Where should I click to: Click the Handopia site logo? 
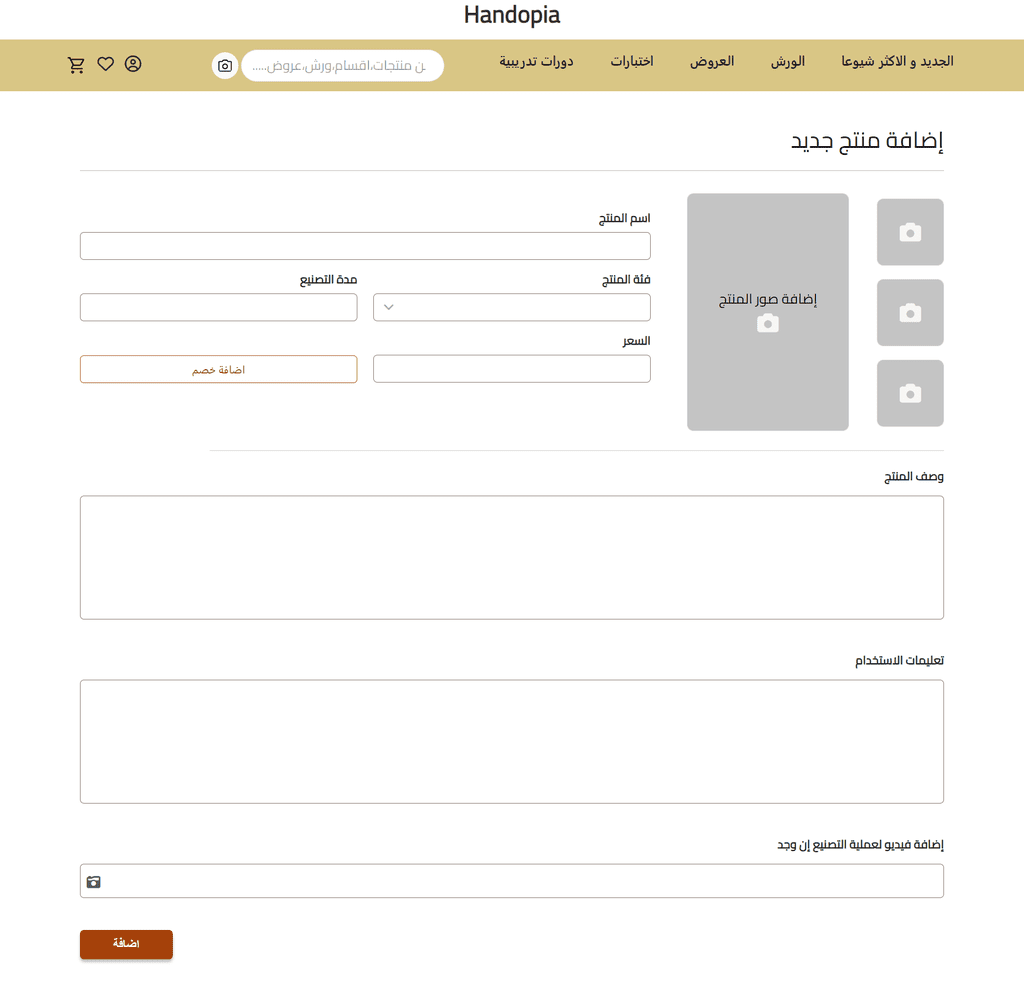pos(512,15)
